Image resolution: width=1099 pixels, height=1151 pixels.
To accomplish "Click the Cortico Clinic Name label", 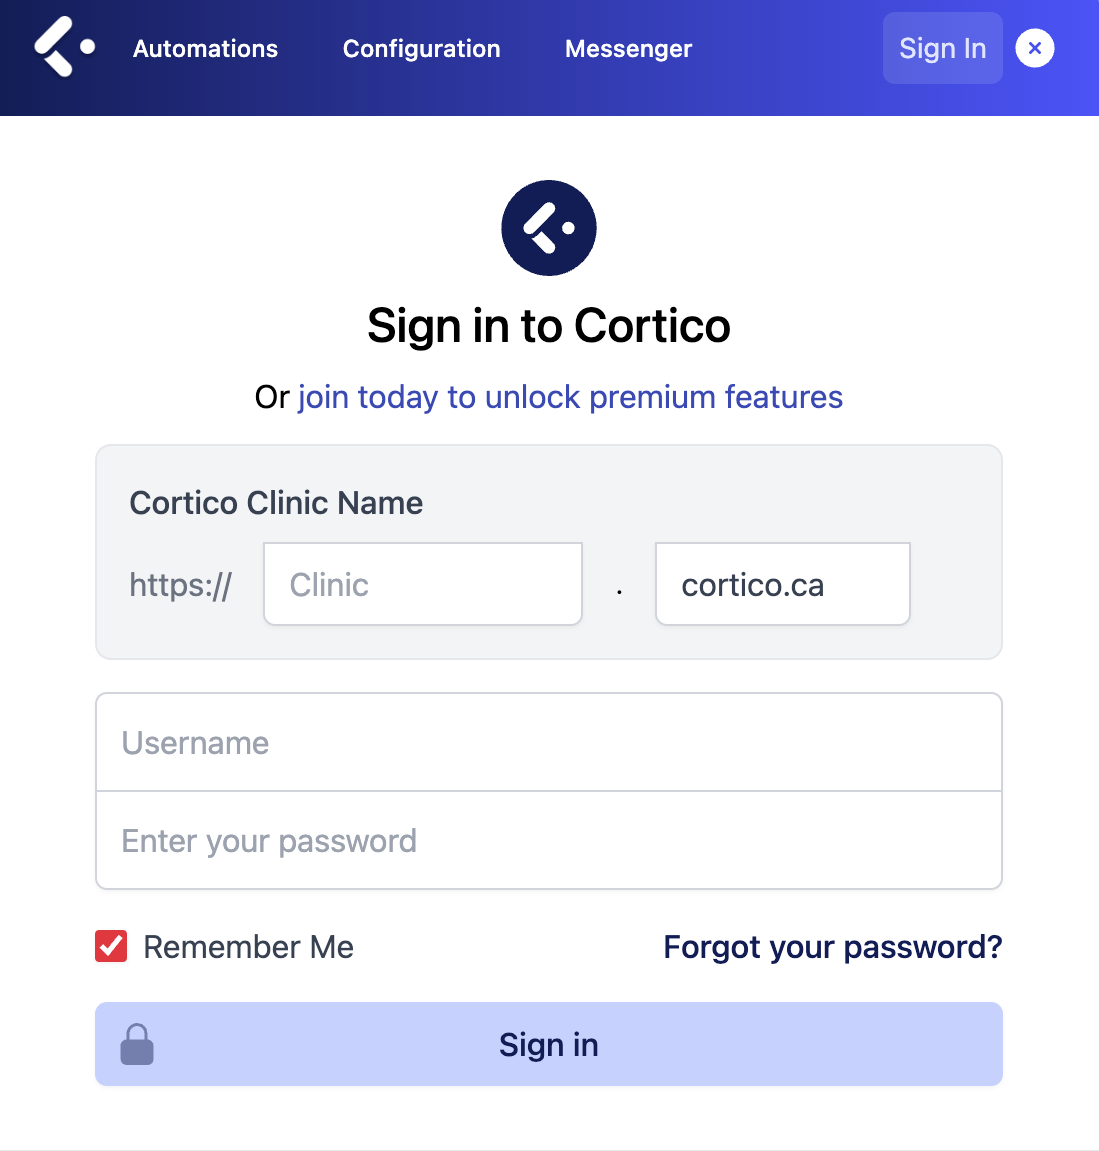I will [276, 503].
